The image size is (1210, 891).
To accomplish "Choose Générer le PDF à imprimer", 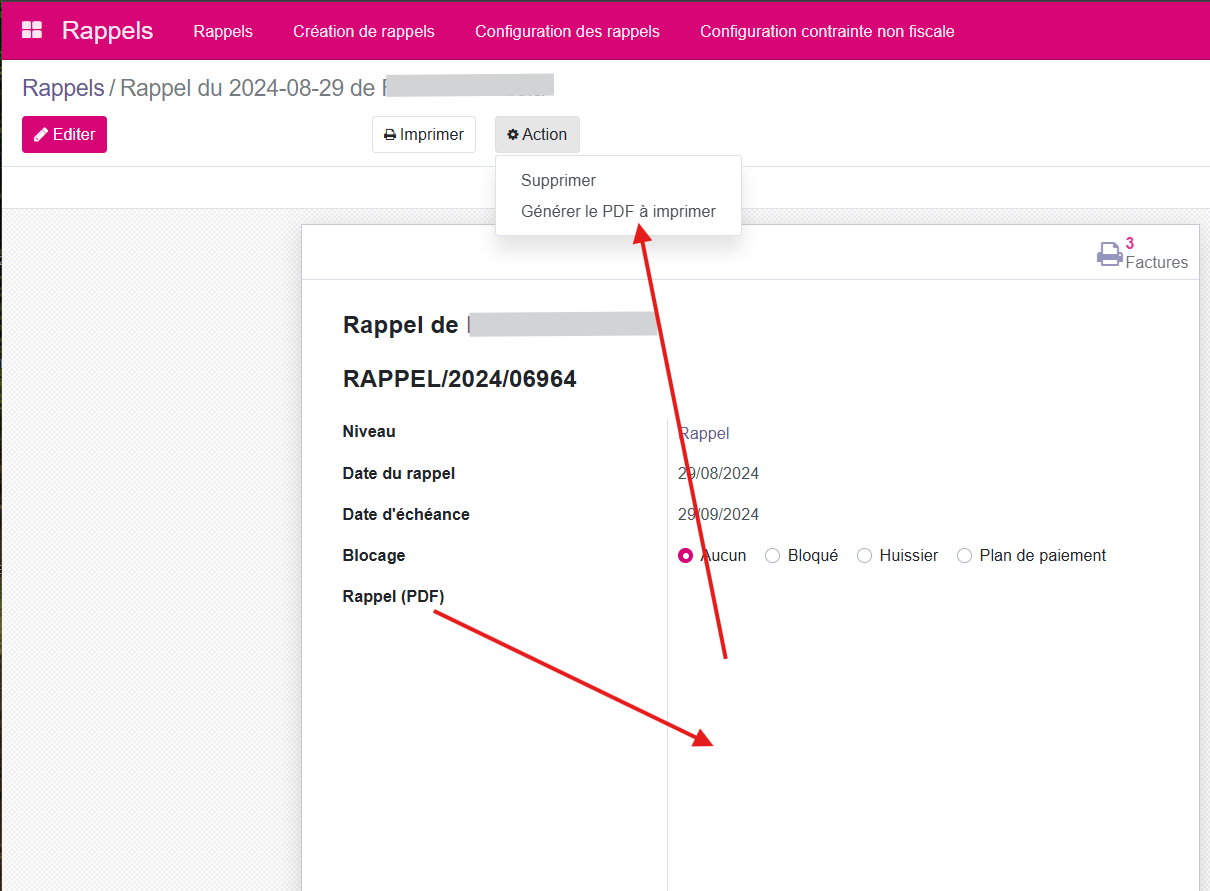I will pos(618,212).
